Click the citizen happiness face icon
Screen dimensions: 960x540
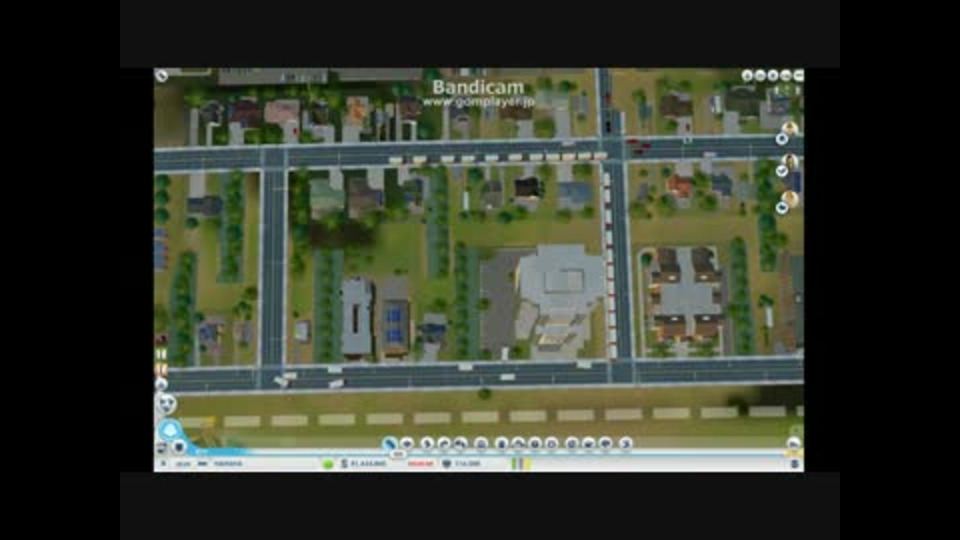point(167,403)
